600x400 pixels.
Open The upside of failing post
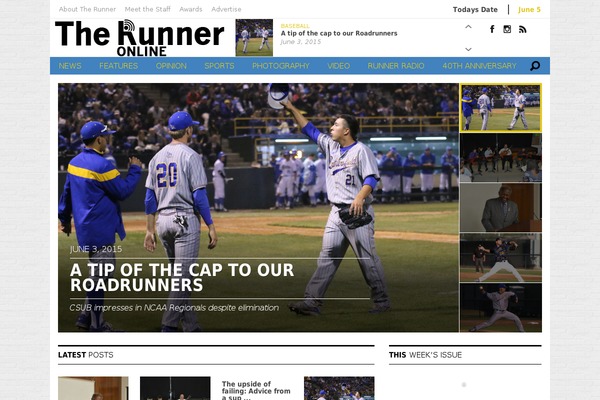pyautogui.click(x=256, y=390)
